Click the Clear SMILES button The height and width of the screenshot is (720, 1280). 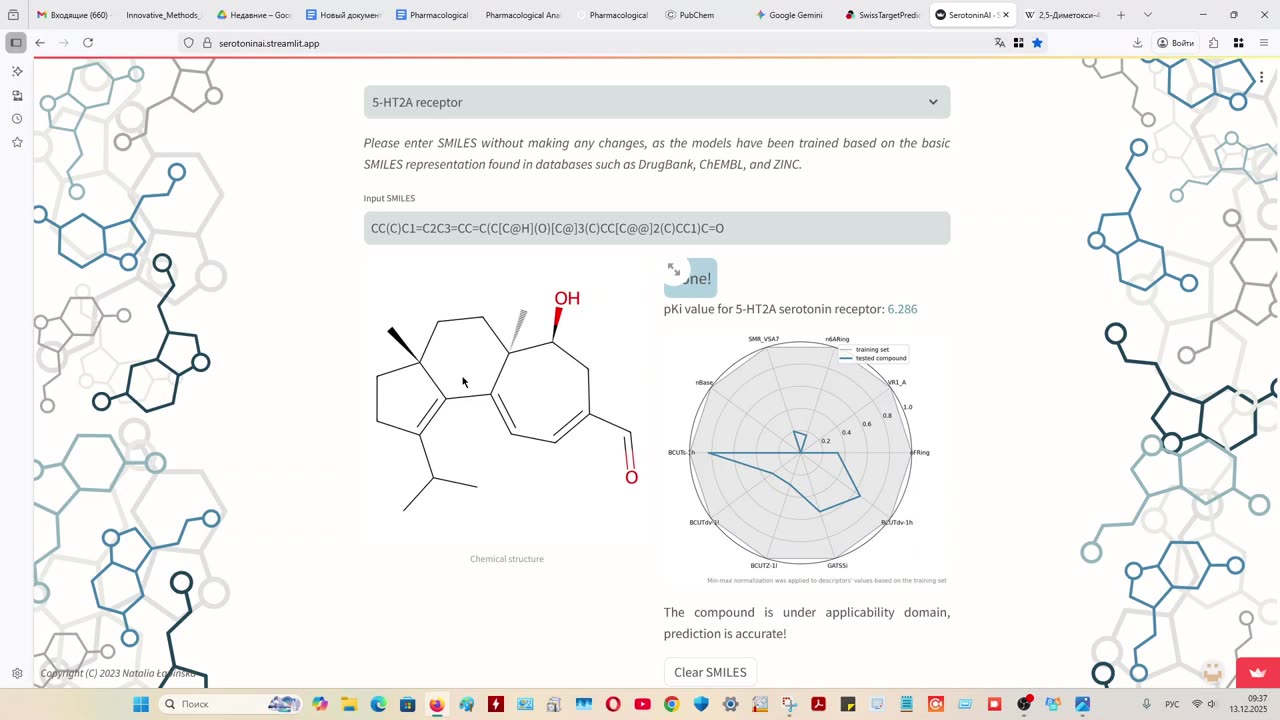[x=710, y=672]
